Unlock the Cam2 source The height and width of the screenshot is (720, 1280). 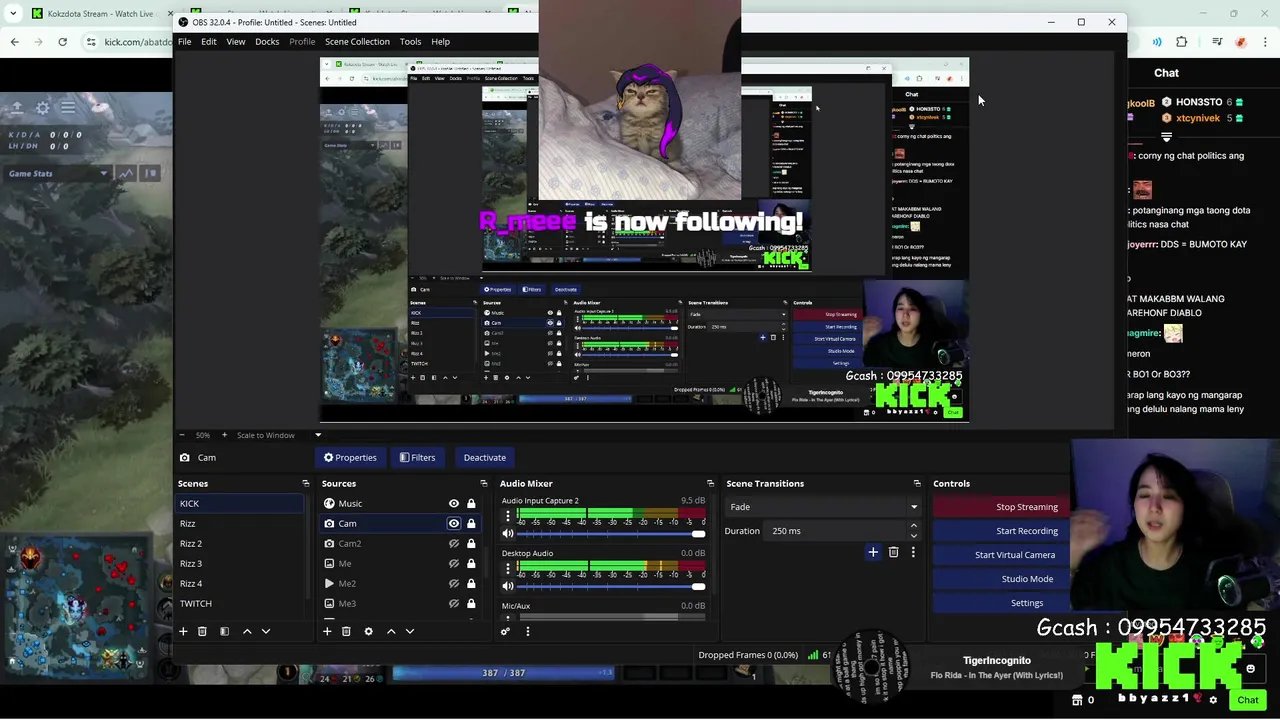[471, 543]
